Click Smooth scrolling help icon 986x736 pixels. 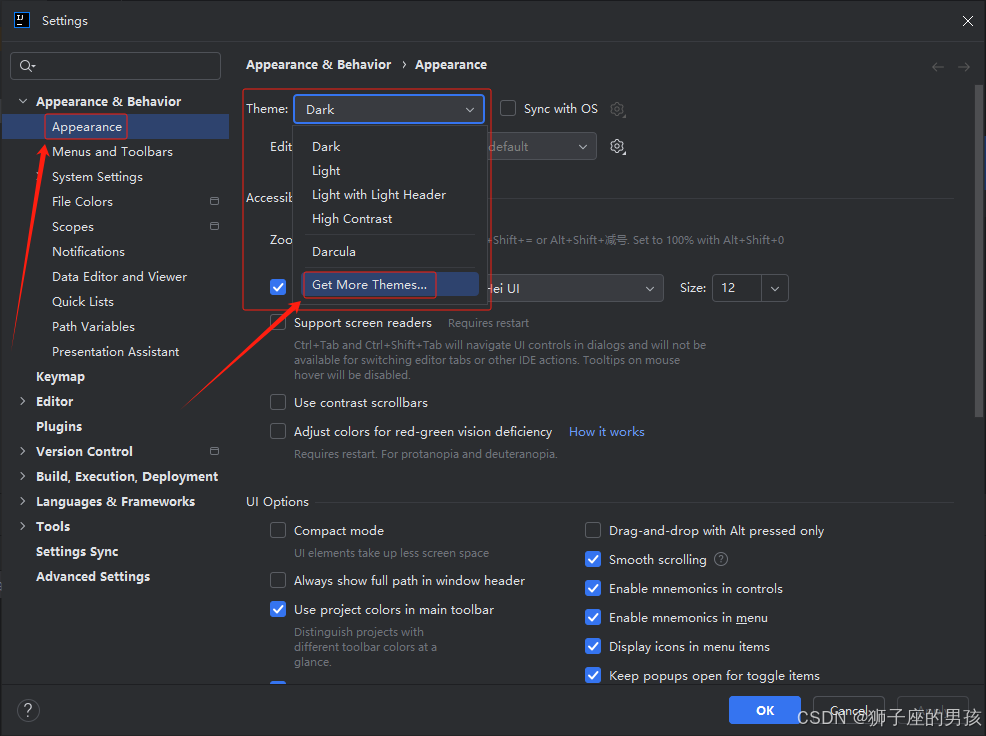721,559
